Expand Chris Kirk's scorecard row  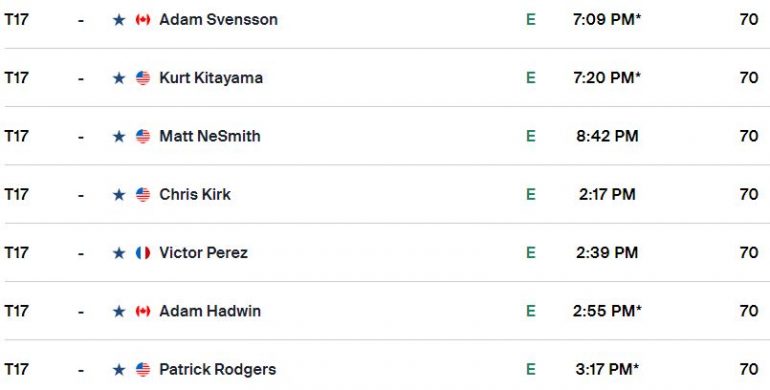385,195
